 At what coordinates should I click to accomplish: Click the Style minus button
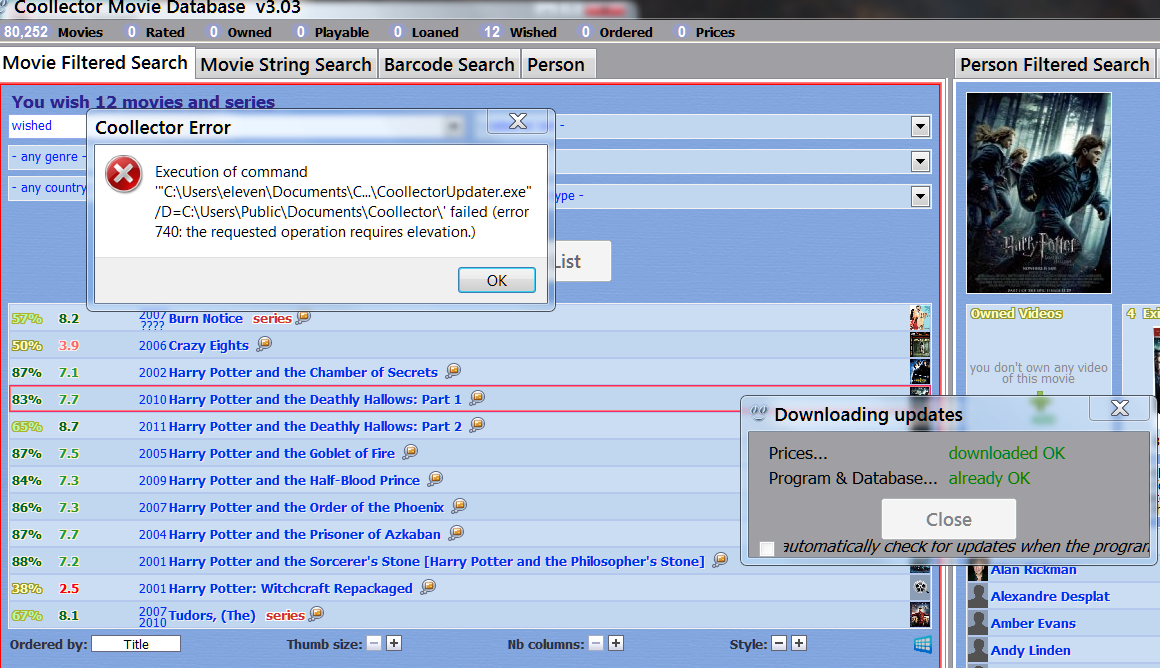click(x=779, y=644)
